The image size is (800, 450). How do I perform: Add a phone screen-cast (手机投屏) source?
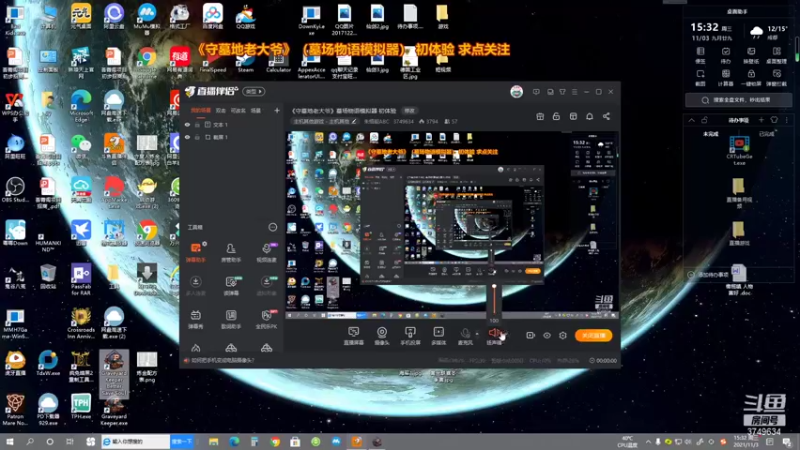pyautogui.click(x=410, y=336)
